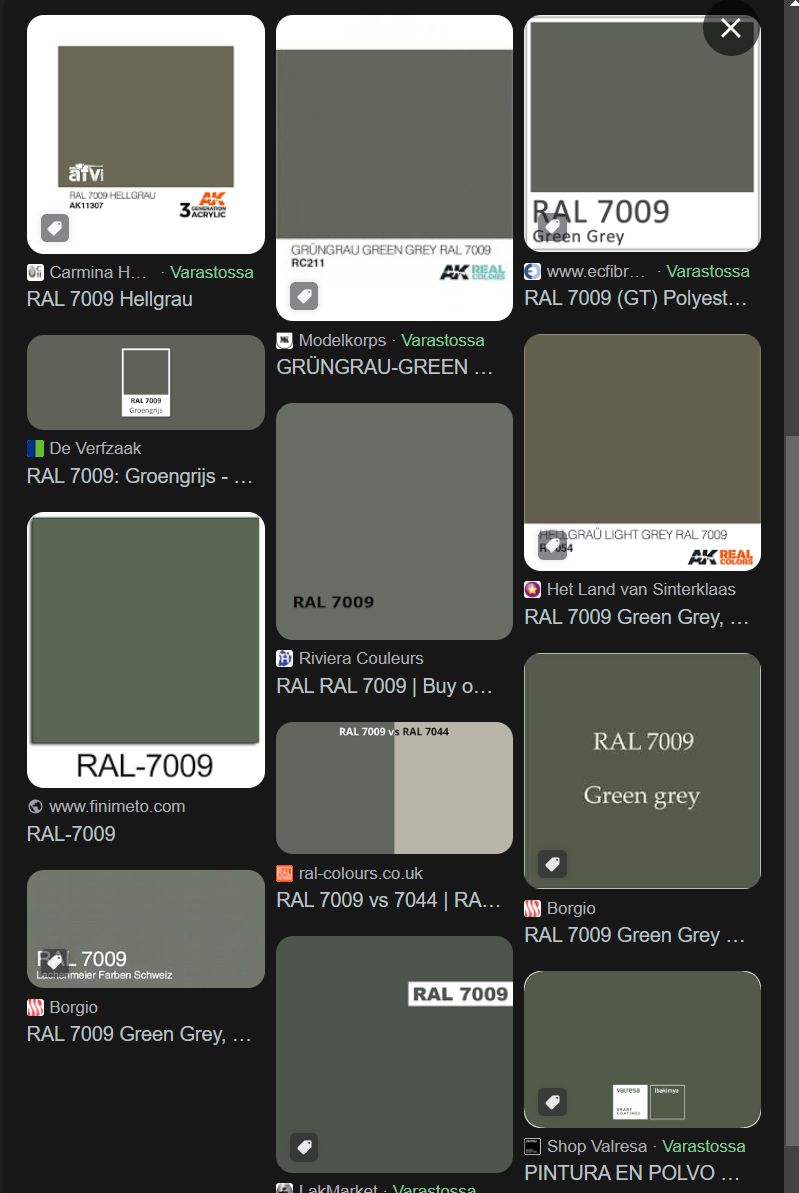Open 'RAL 7009: Groengrijs' result title
Viewport: 799px width, 1193px height.
[139, 476]
